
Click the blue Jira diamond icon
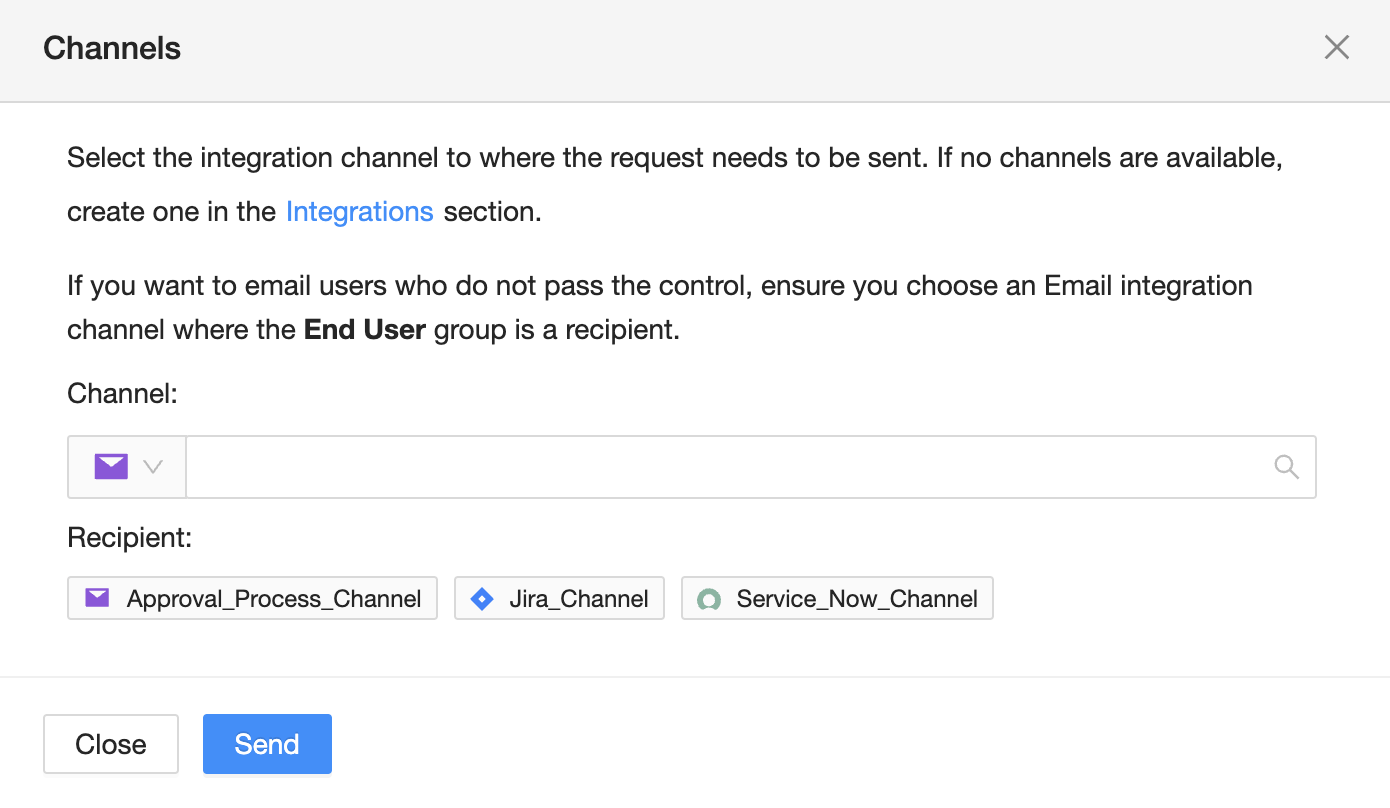pyautogui.click(x=482, y=599)
